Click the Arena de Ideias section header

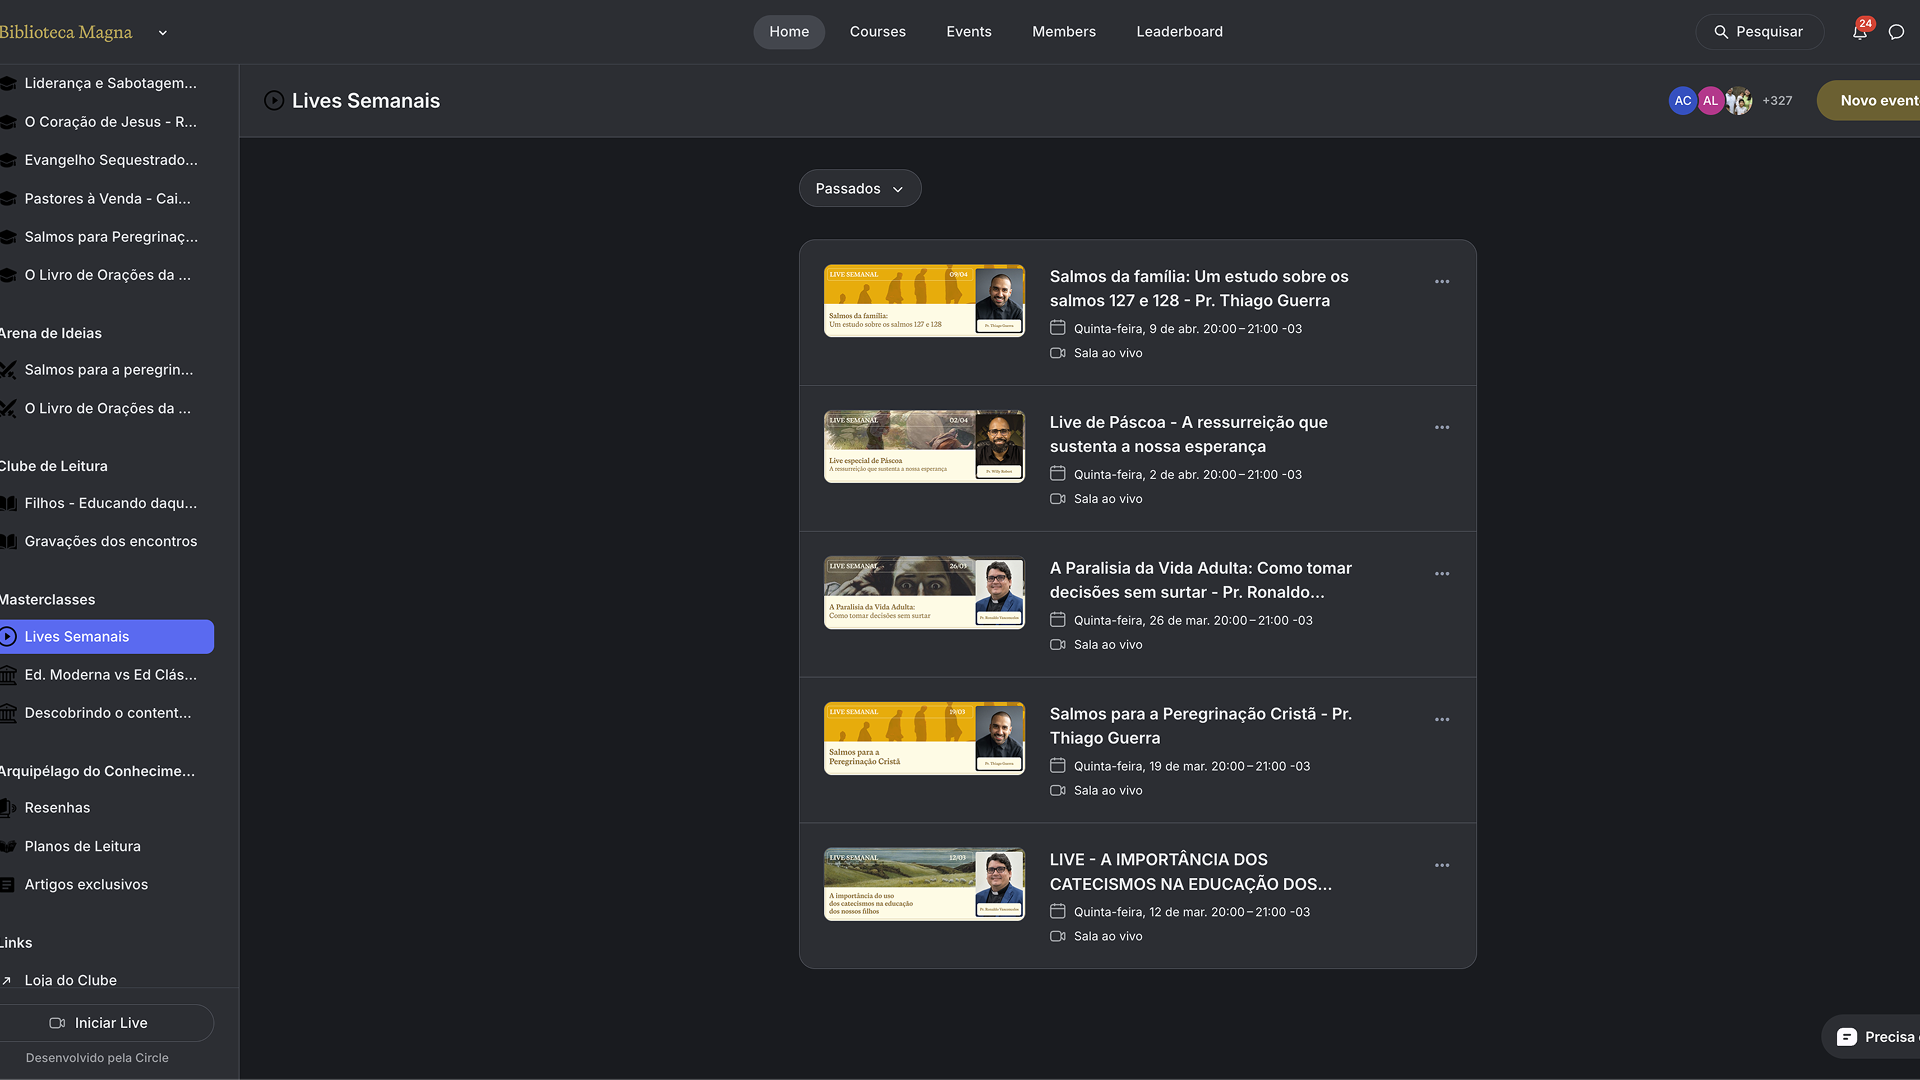[x=51, y=334]
